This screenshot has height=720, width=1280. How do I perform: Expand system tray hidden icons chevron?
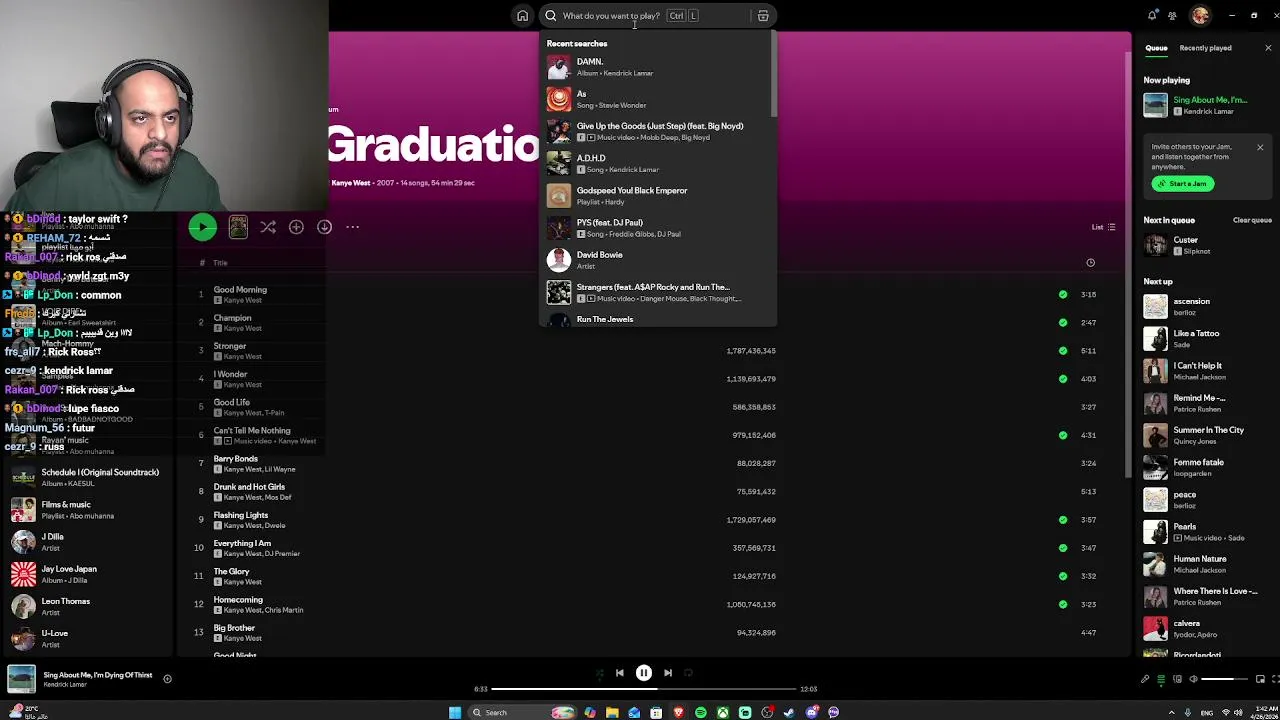1171,712
